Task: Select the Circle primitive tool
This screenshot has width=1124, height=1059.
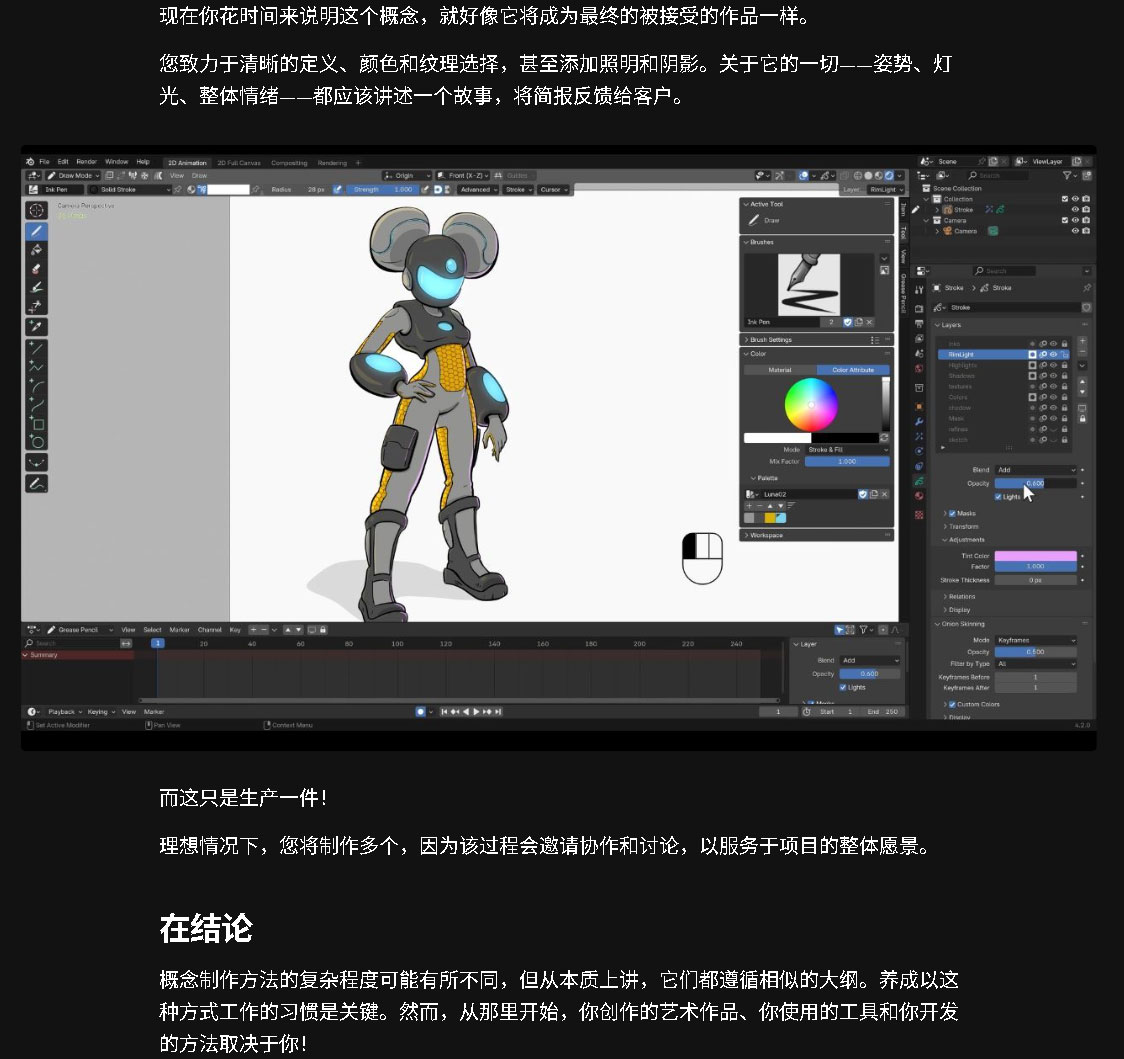Action: (37, 442)
